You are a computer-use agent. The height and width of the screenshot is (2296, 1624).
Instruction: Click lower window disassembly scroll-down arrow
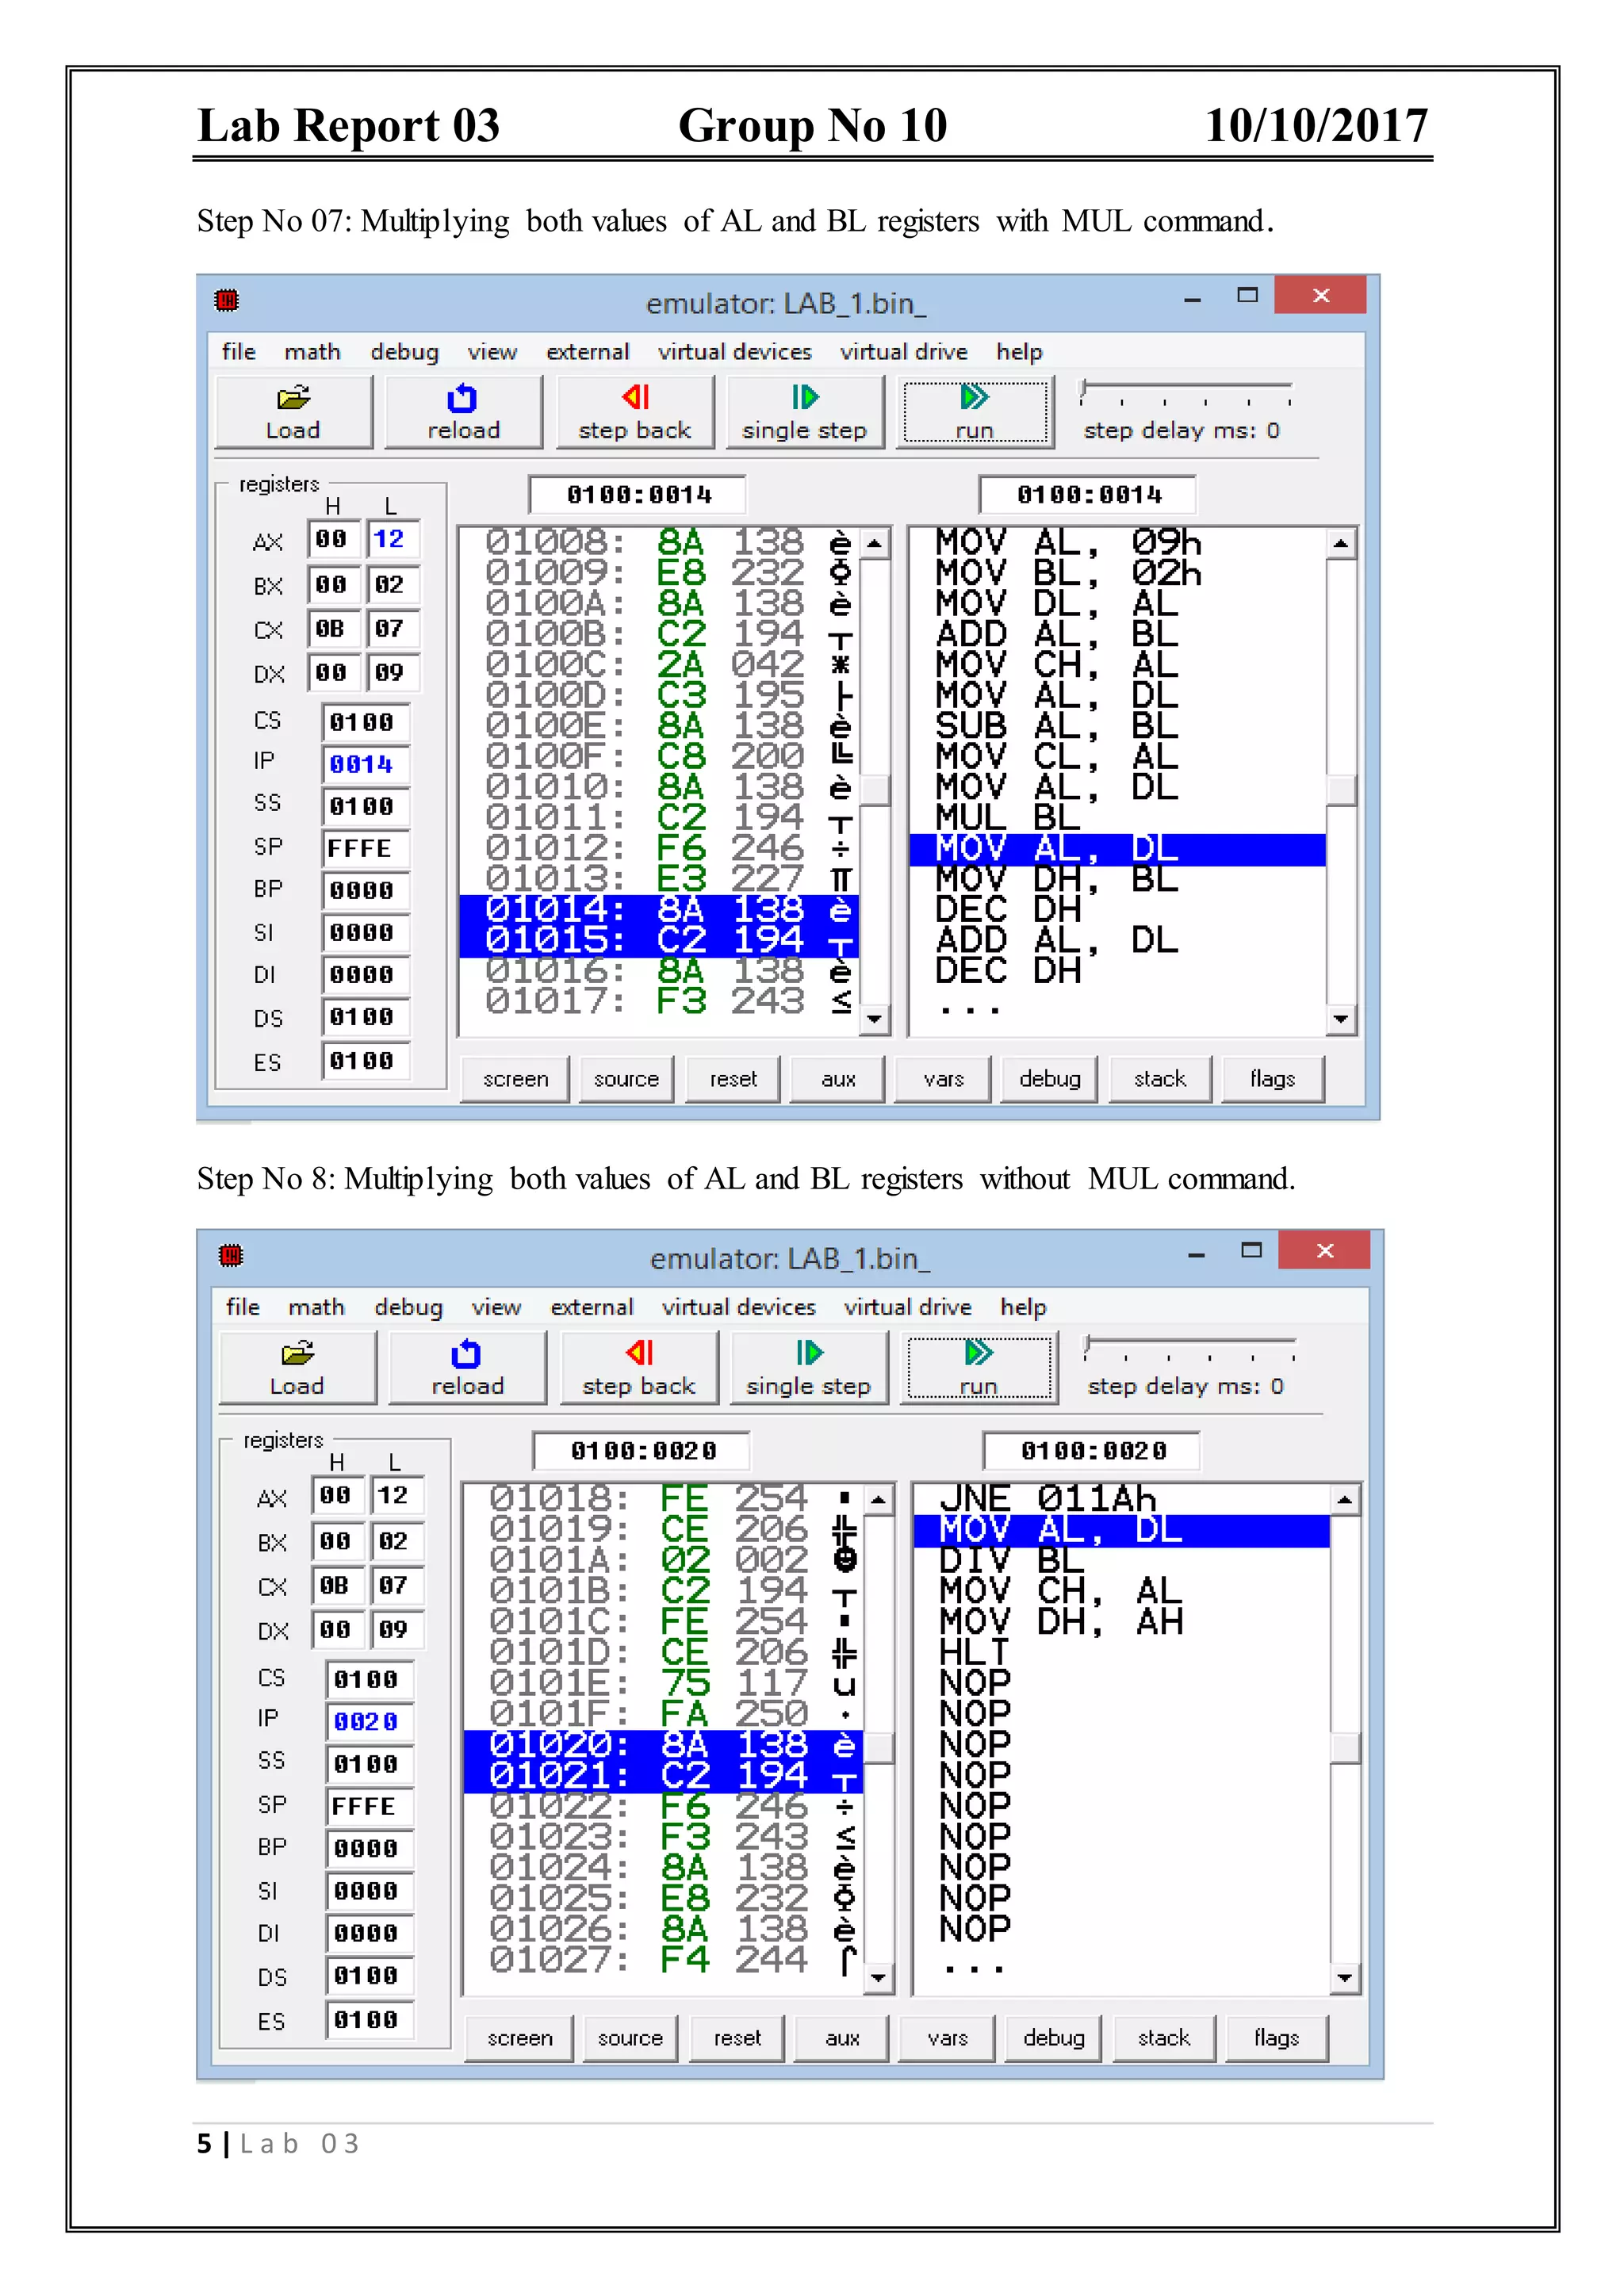1345,1977
